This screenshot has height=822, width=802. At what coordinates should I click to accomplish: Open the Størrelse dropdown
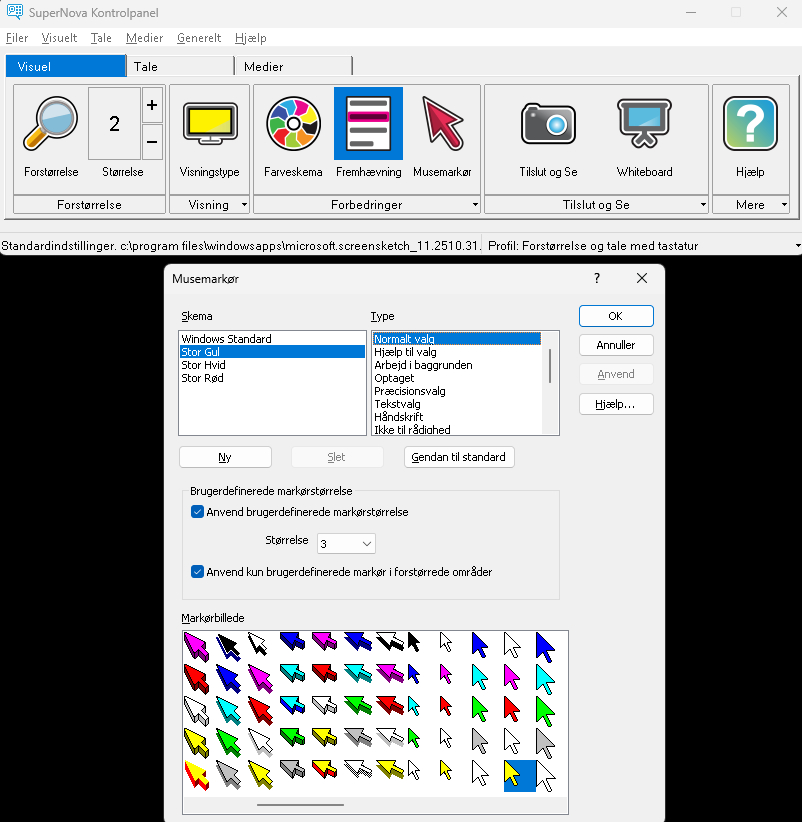[346, 544]
